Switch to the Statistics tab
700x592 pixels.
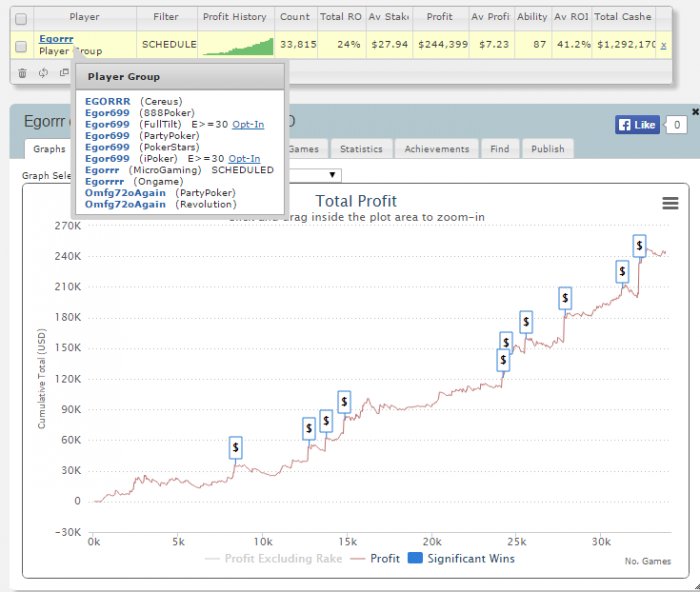tap(361, 149)
